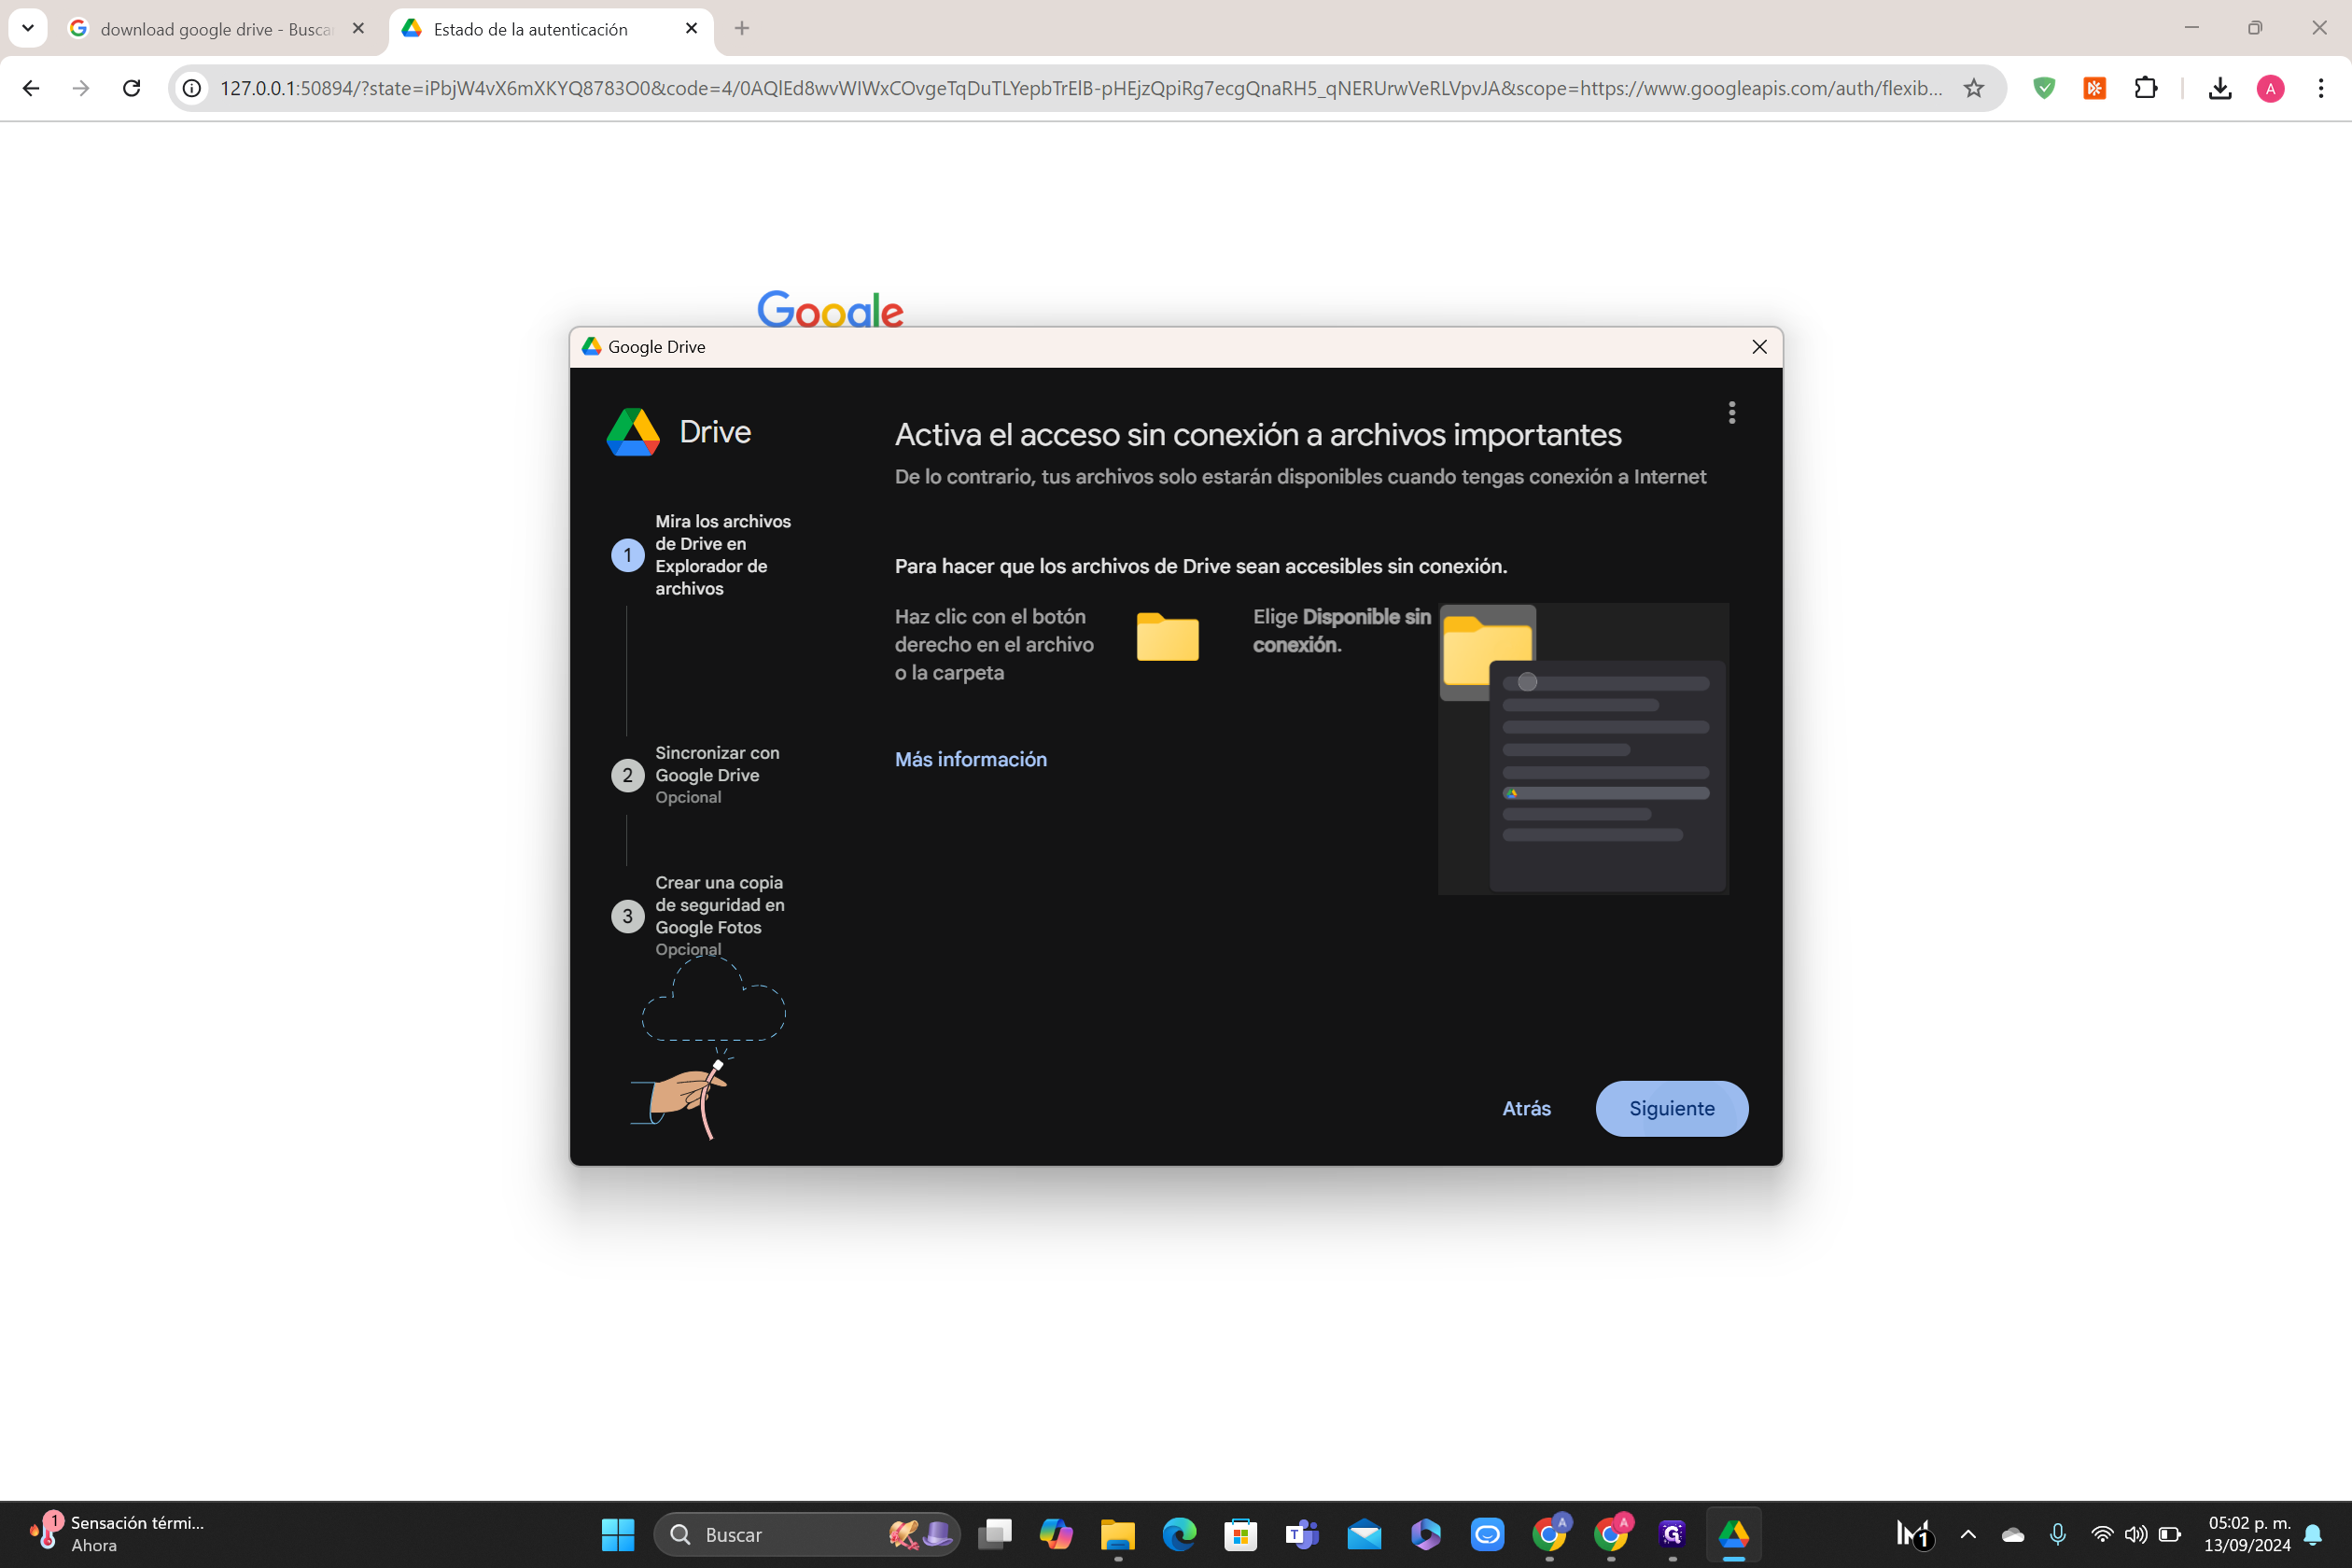Viewport: 2352px width, 1568px height.
Task: Open the Más información link
Action: point(970,759)
